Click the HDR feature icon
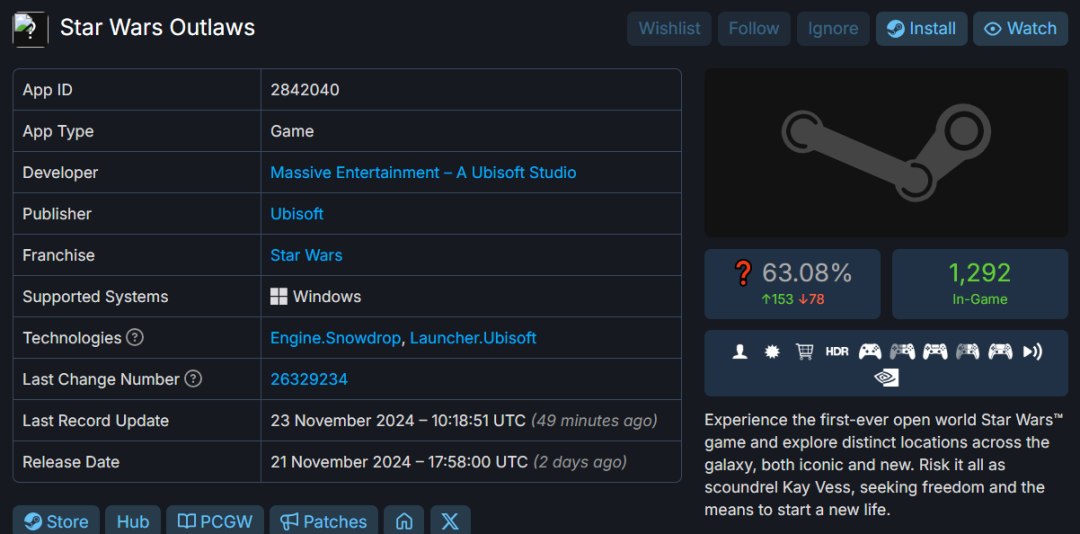 click(837, 351)
